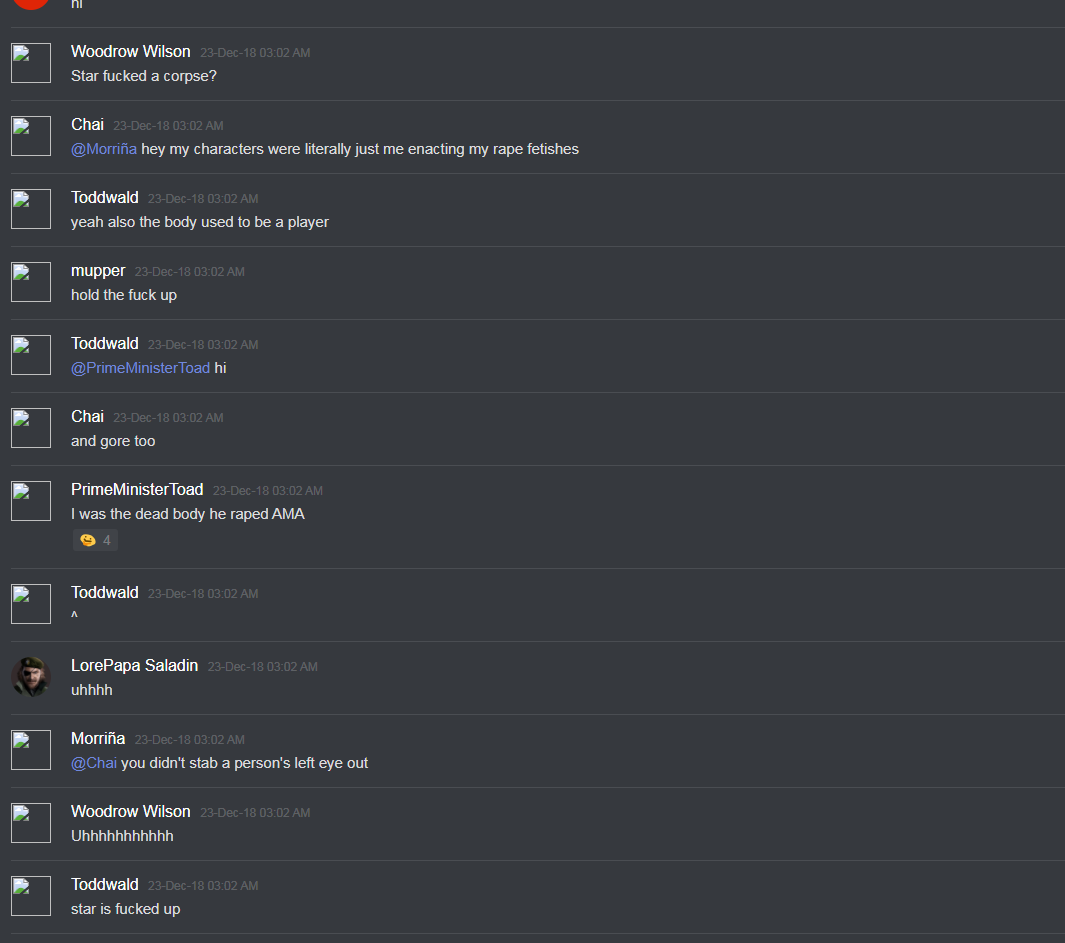Click Chai's avatar next to fetishes message
Viewport: 1065px width, 943px height.
click(31, 136)
